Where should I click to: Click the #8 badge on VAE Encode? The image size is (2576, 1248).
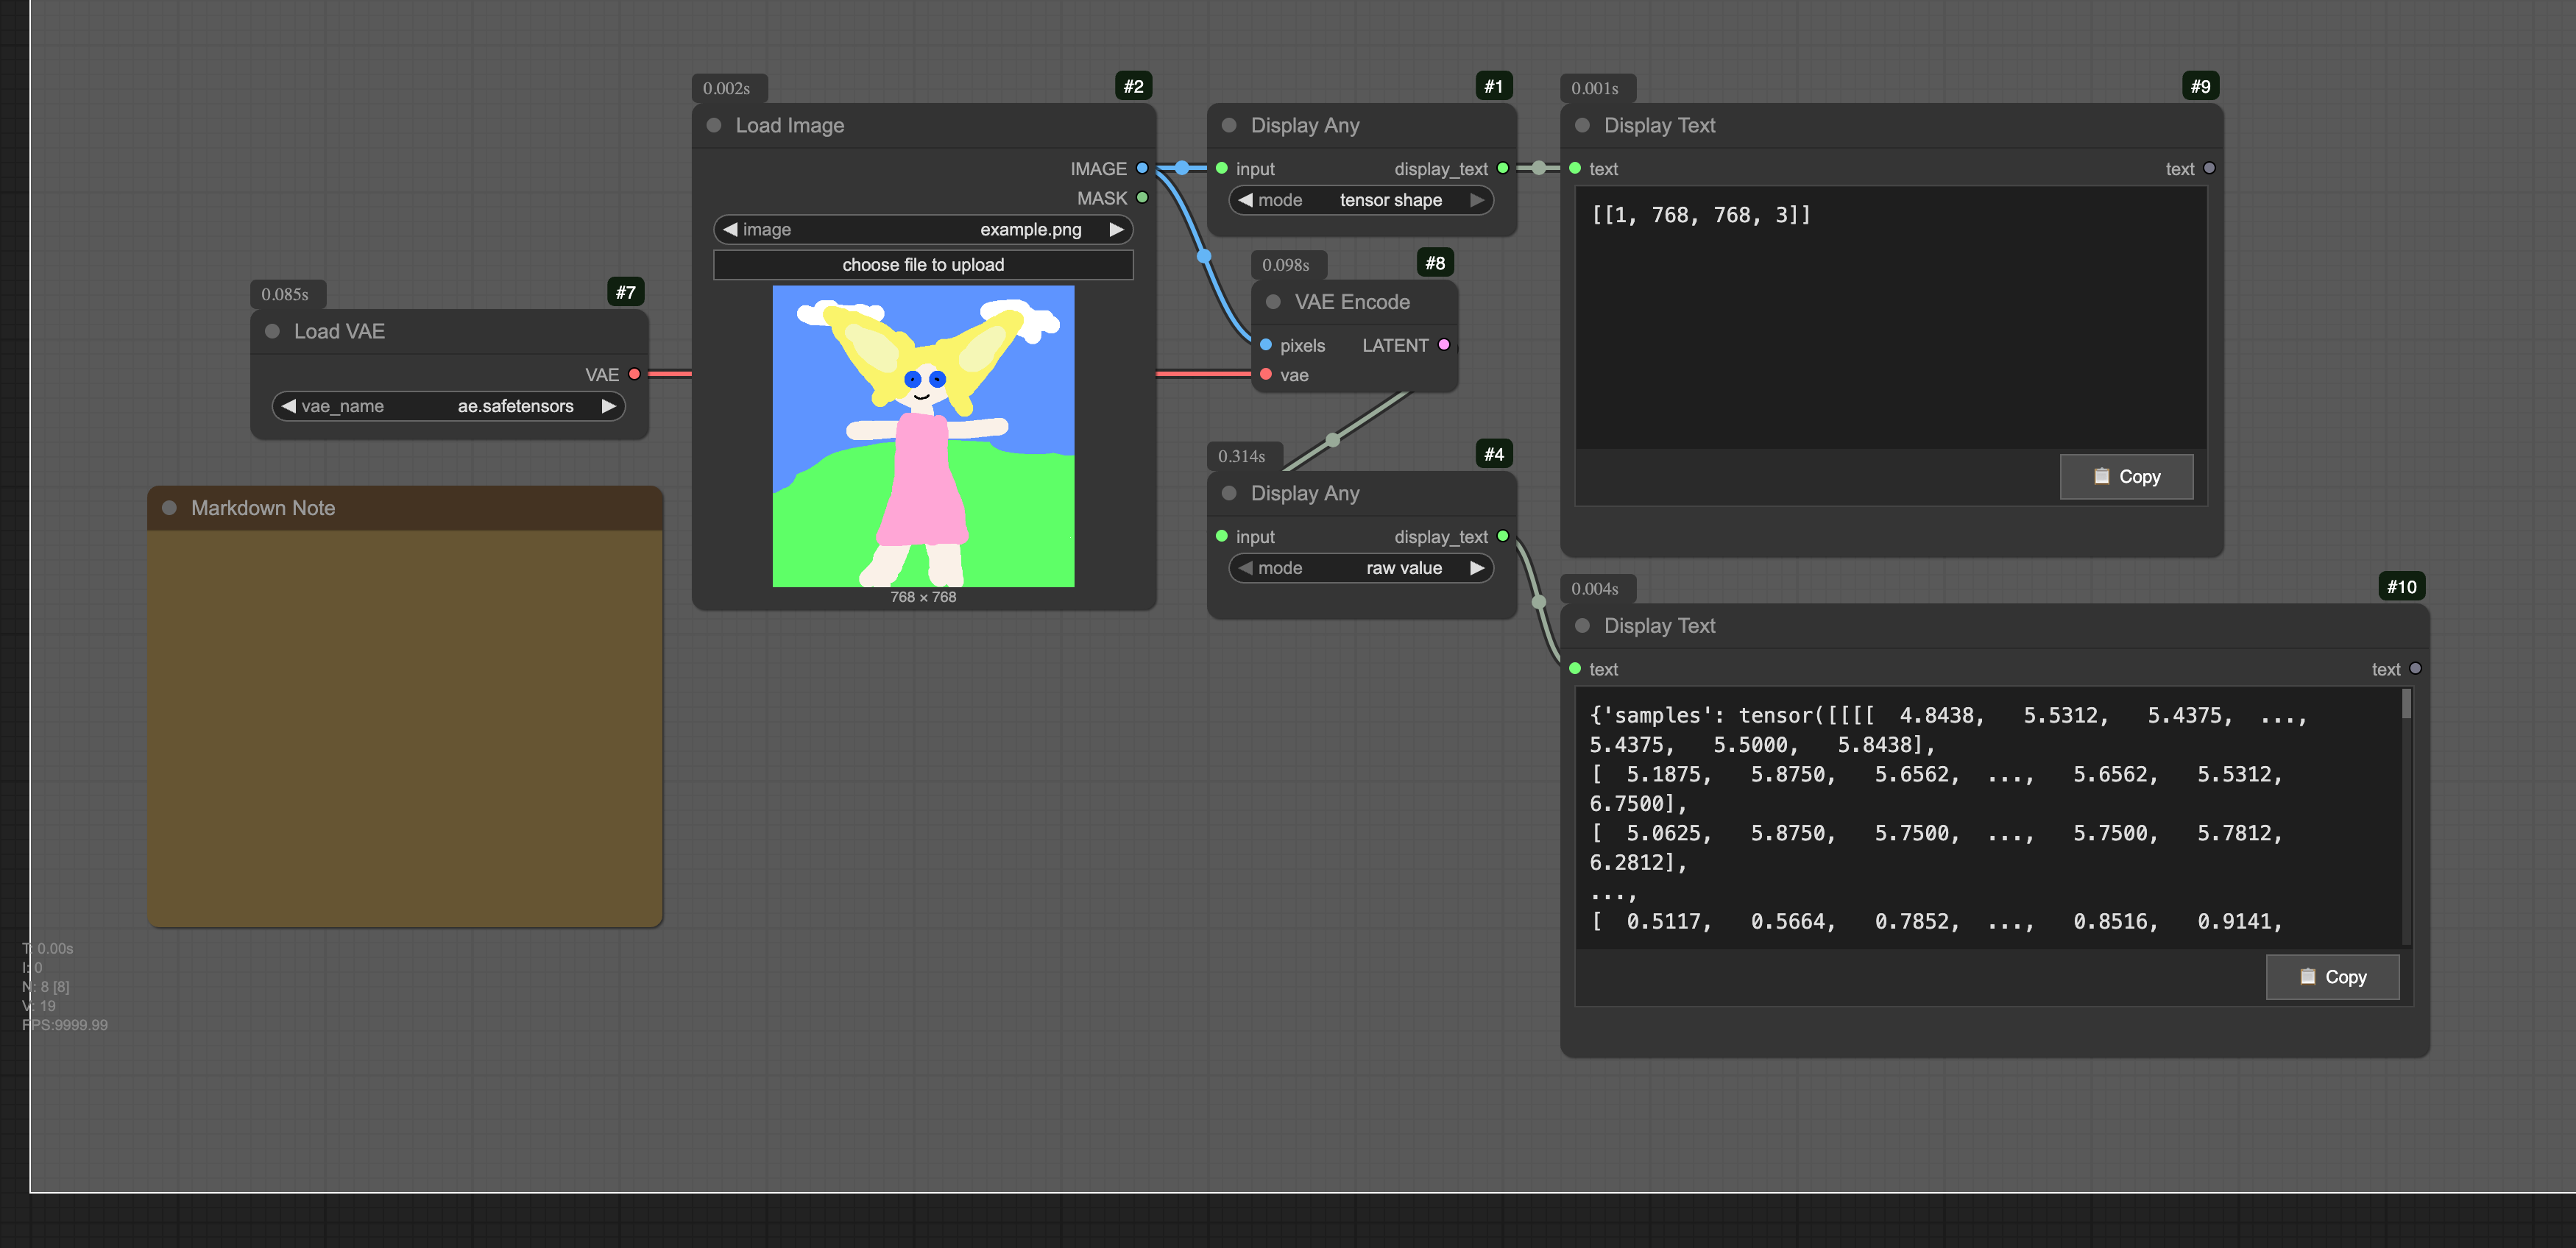coord(1435,263)
